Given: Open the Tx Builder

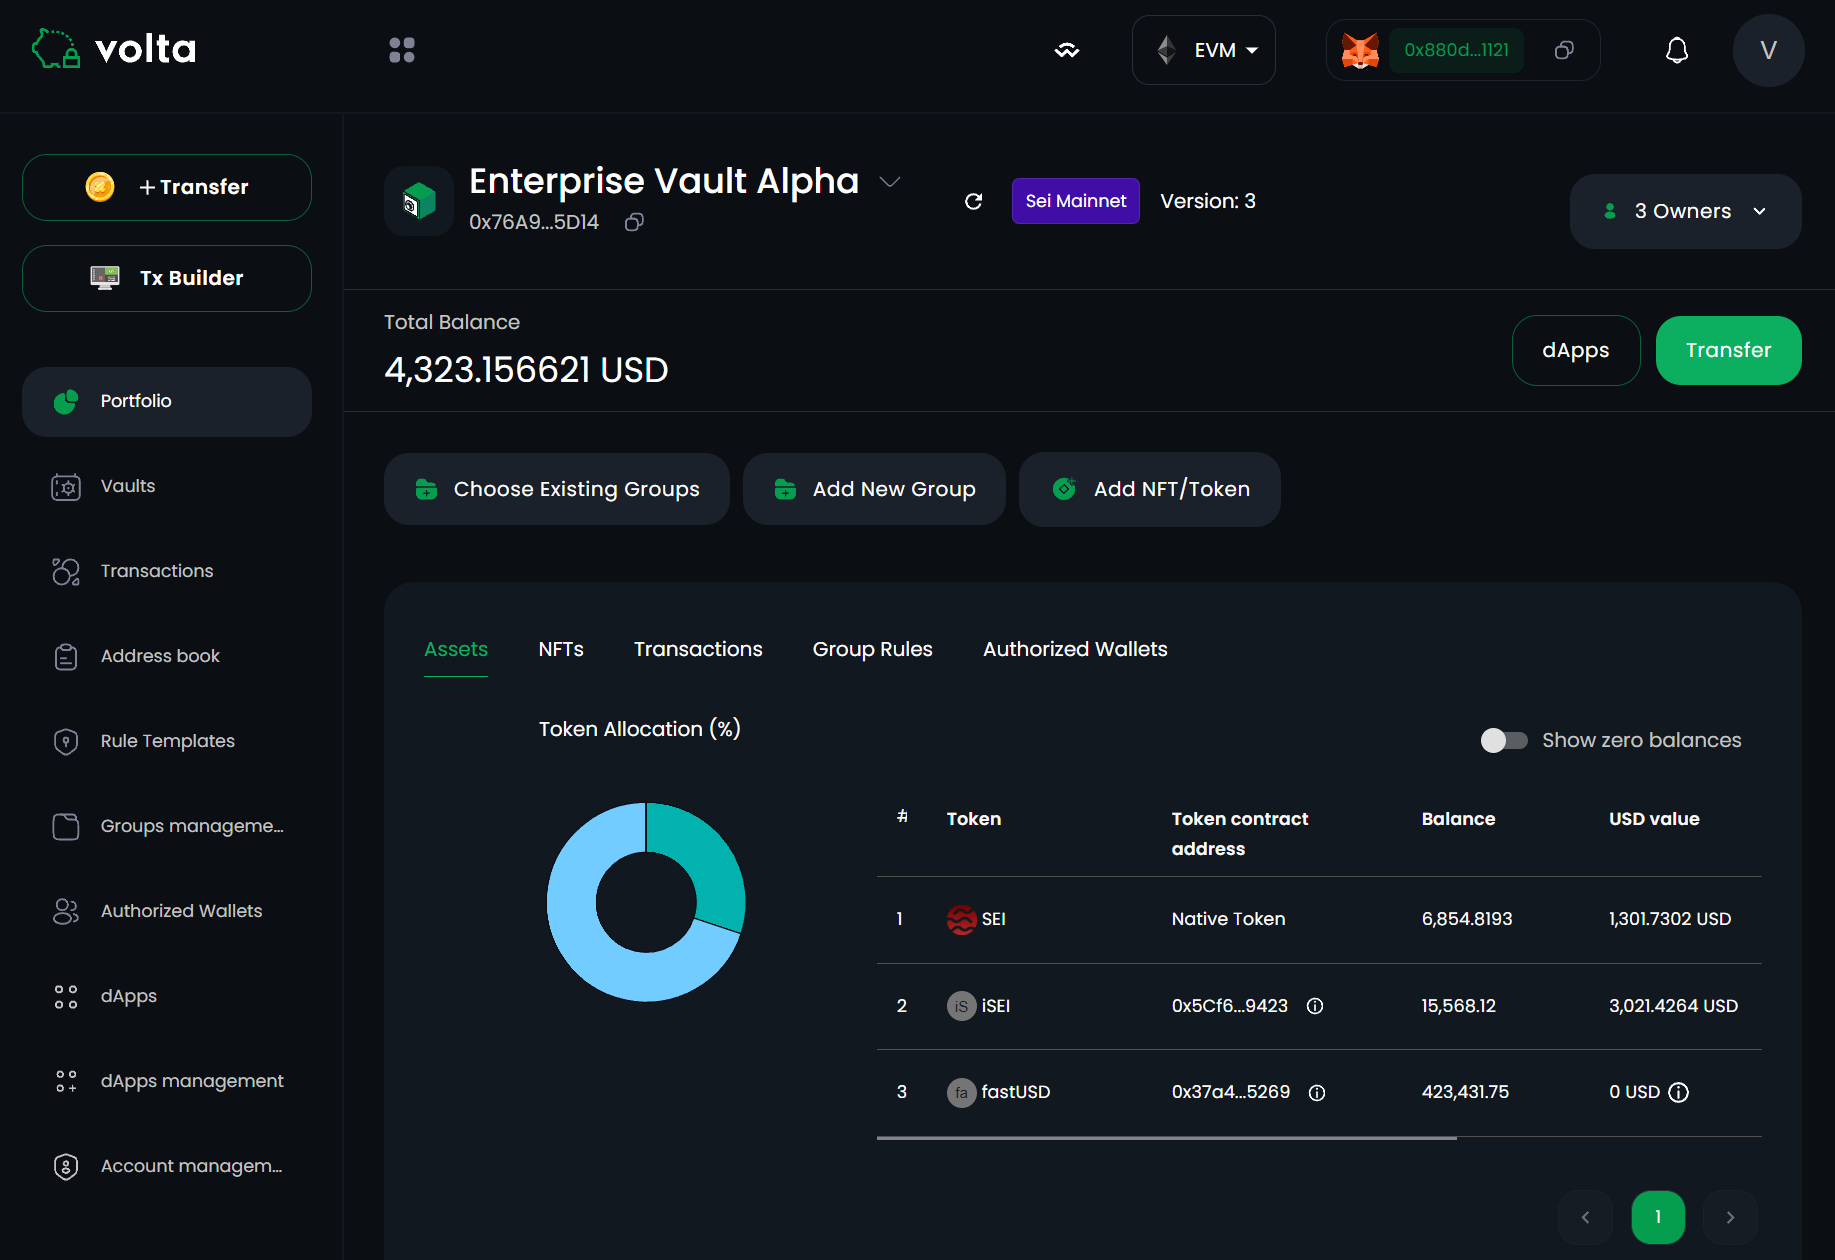Looking at the screenshot, I should pos(167,278).
